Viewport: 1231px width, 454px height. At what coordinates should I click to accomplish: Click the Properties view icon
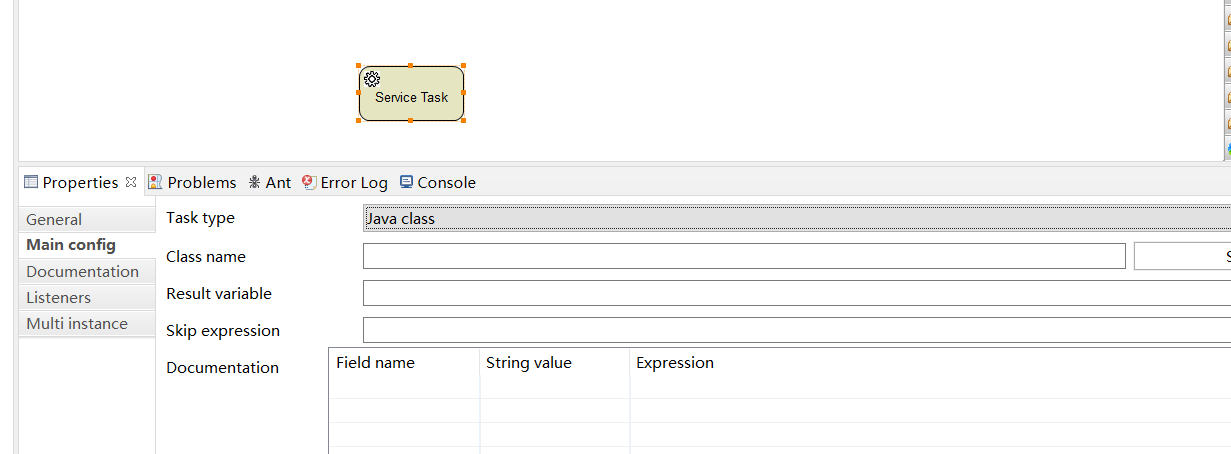(31, 182)
